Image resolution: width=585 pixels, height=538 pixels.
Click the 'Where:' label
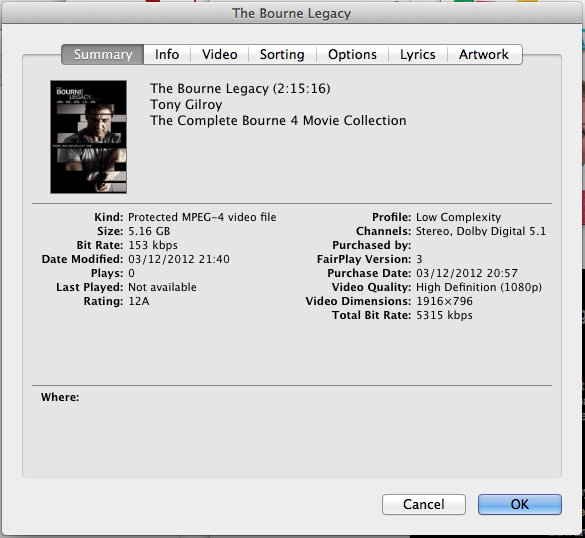point(60,397)
